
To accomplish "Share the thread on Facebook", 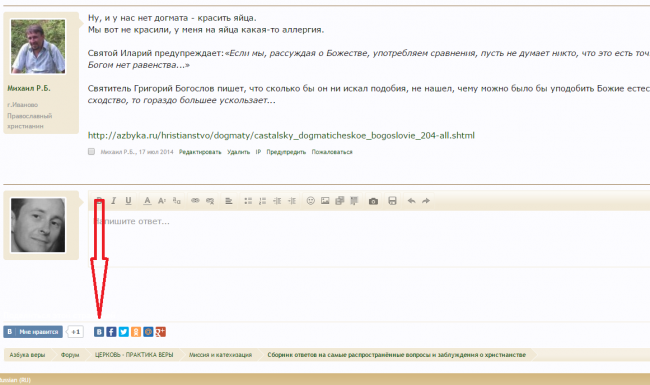I will coord(111,332).
